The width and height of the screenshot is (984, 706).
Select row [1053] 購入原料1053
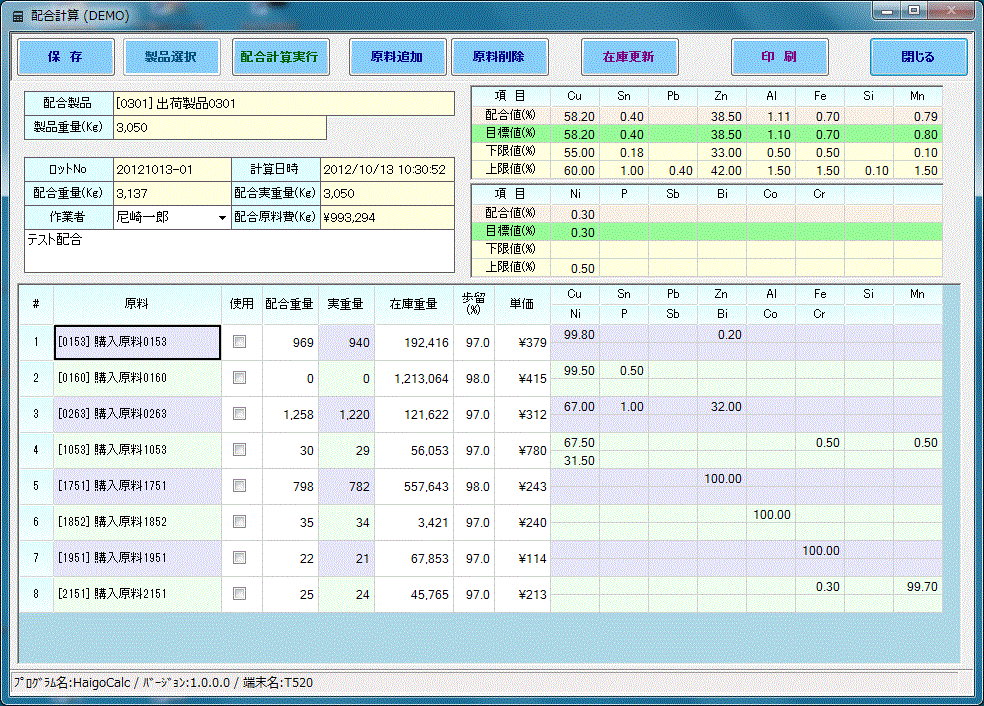(x=137, y=450)
